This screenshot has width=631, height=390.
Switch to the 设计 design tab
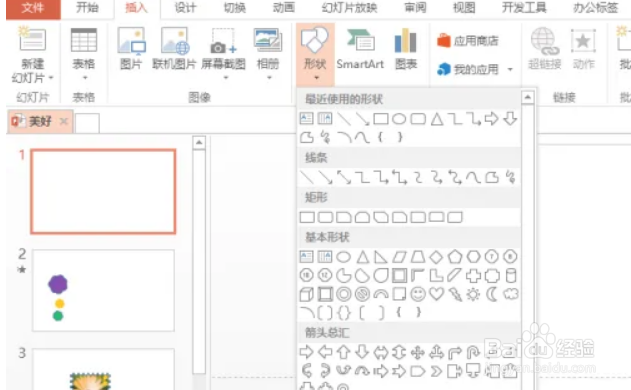point(186,8)
